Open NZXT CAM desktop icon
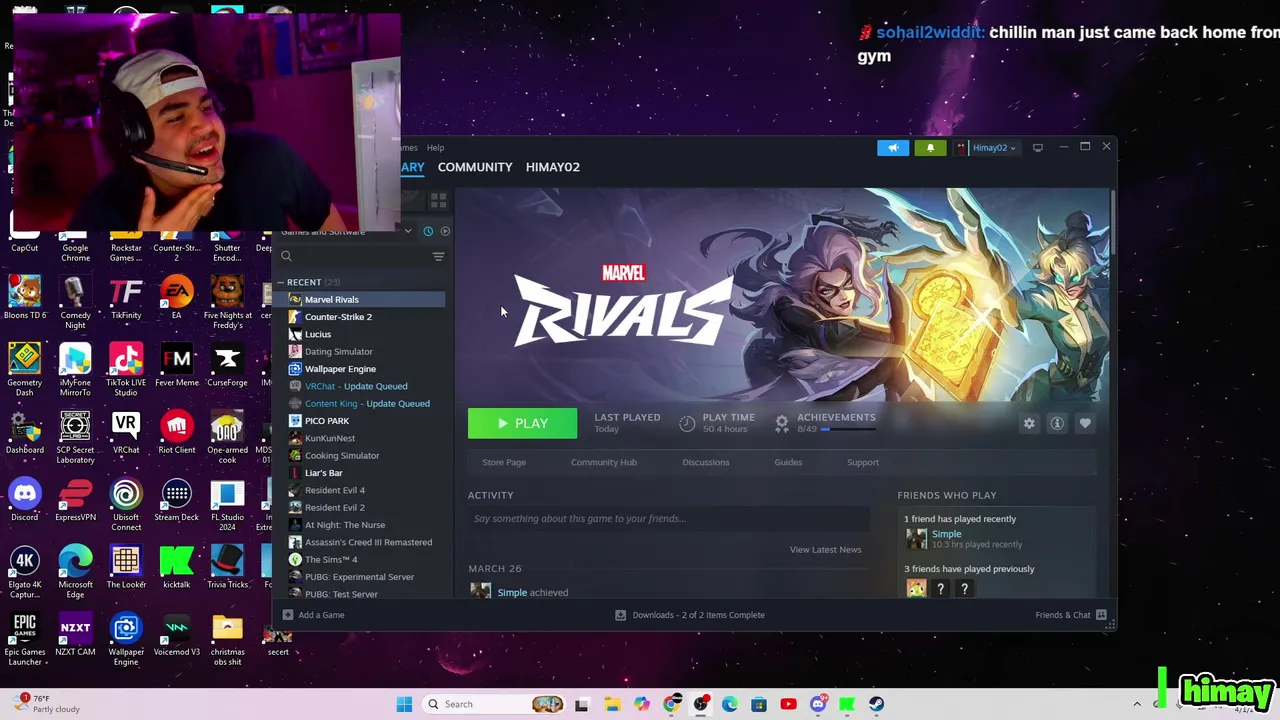 coord(75,633)
